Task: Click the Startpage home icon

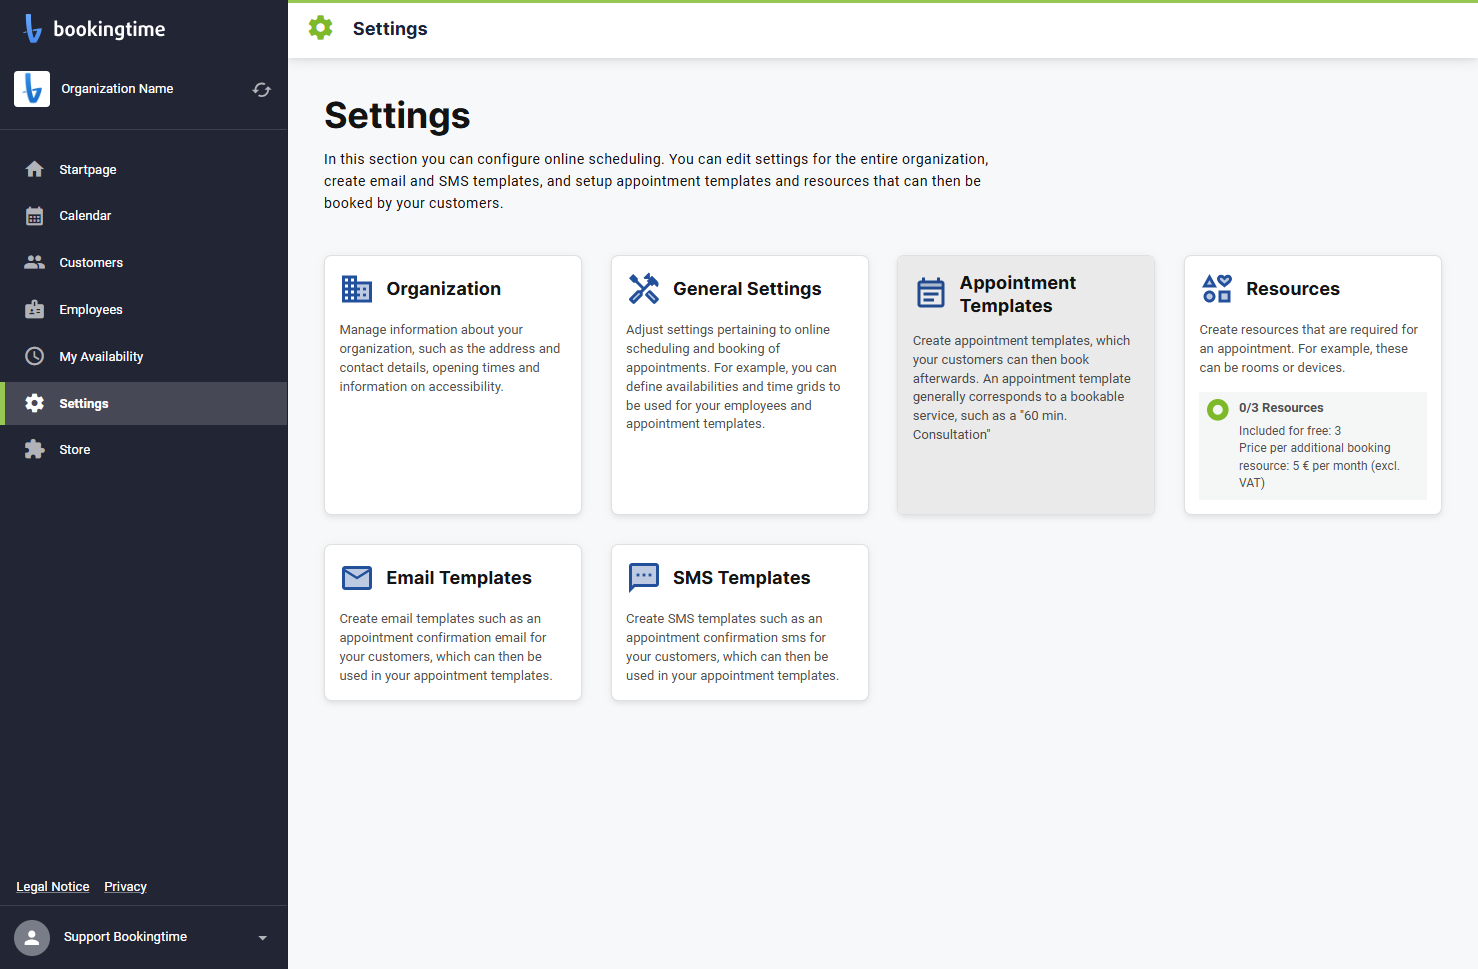Action: click(35, 169)
